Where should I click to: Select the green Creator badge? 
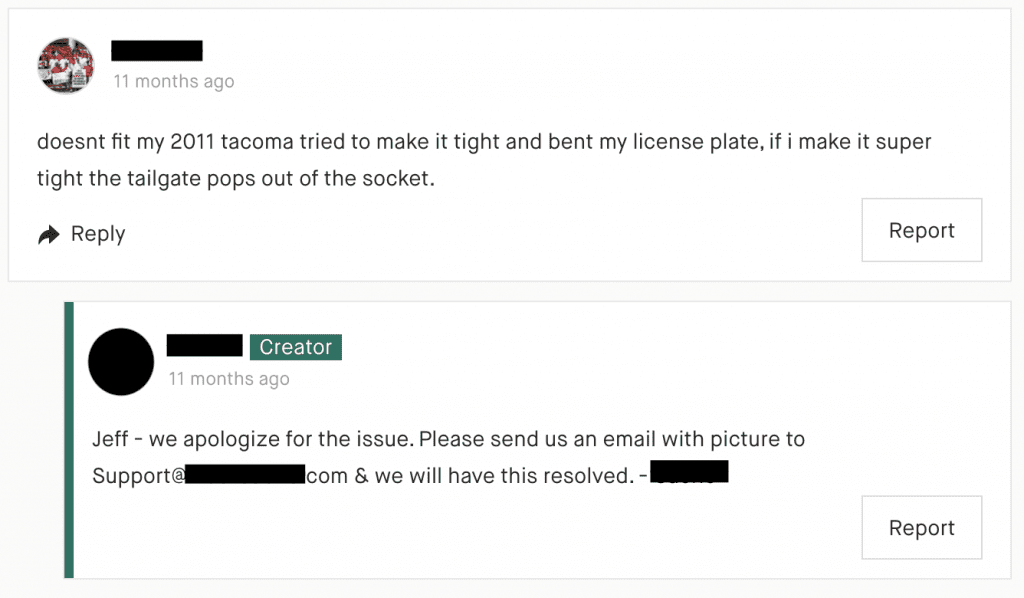point(295,346)
